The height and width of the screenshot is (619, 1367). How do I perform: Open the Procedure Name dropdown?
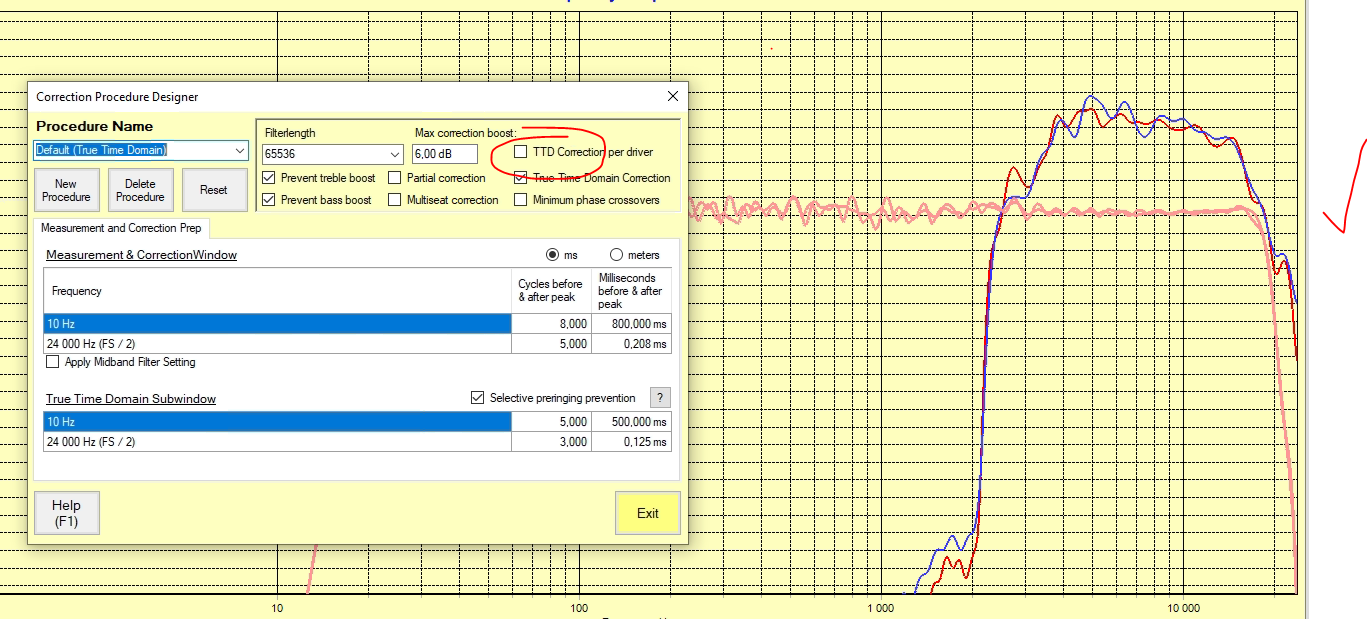click(x=239, y=150)
